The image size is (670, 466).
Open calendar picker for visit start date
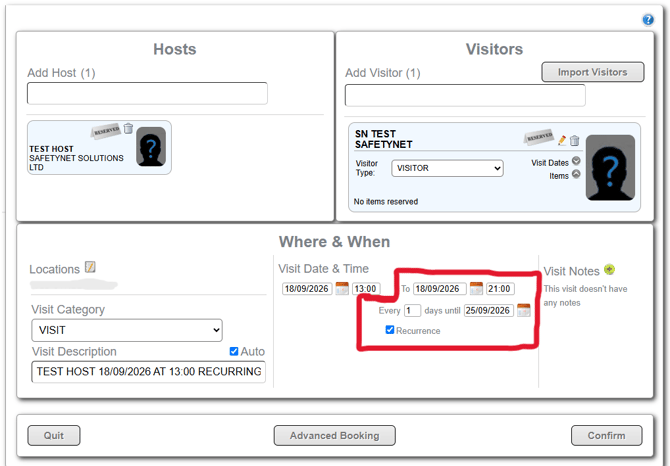[342, 288]
